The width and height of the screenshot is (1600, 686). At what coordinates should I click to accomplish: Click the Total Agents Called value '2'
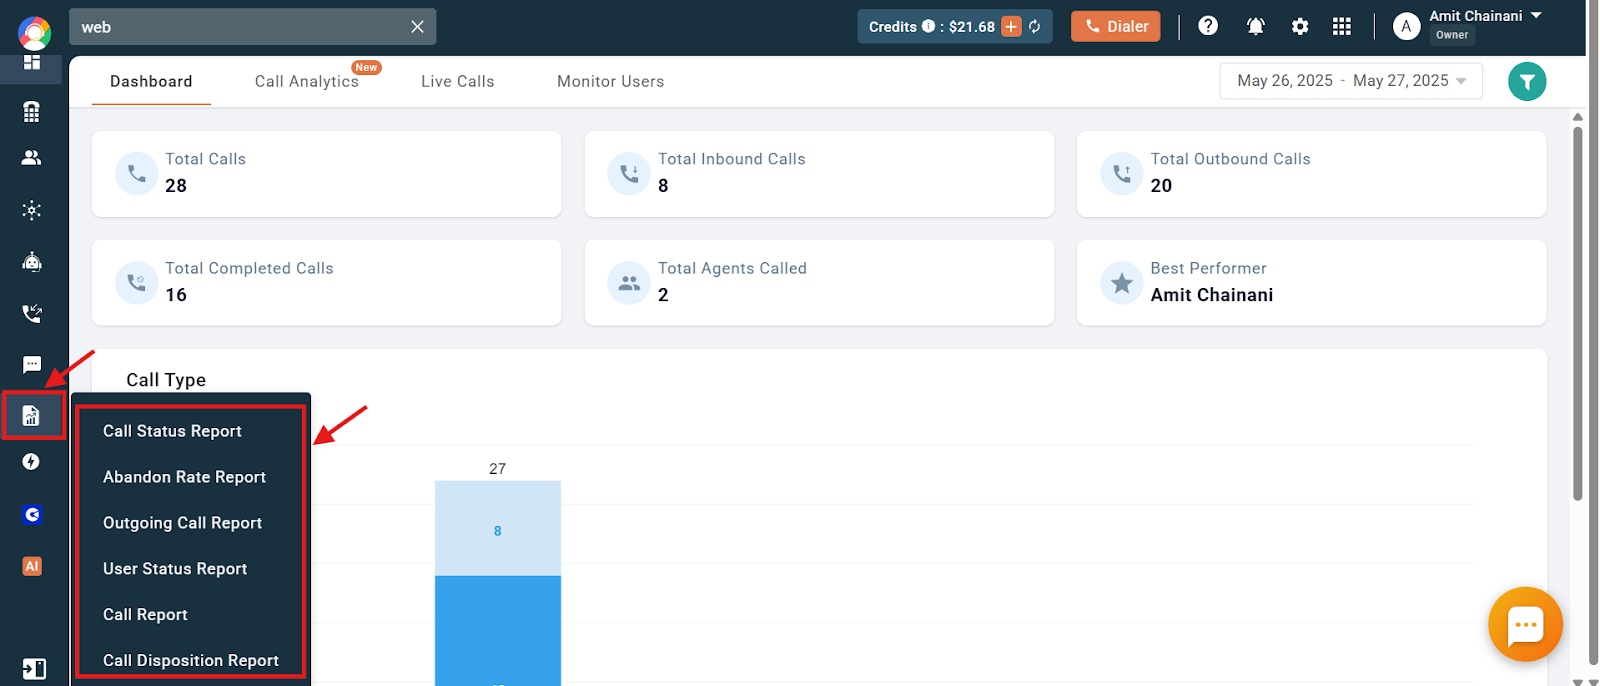tap(663, 295)
